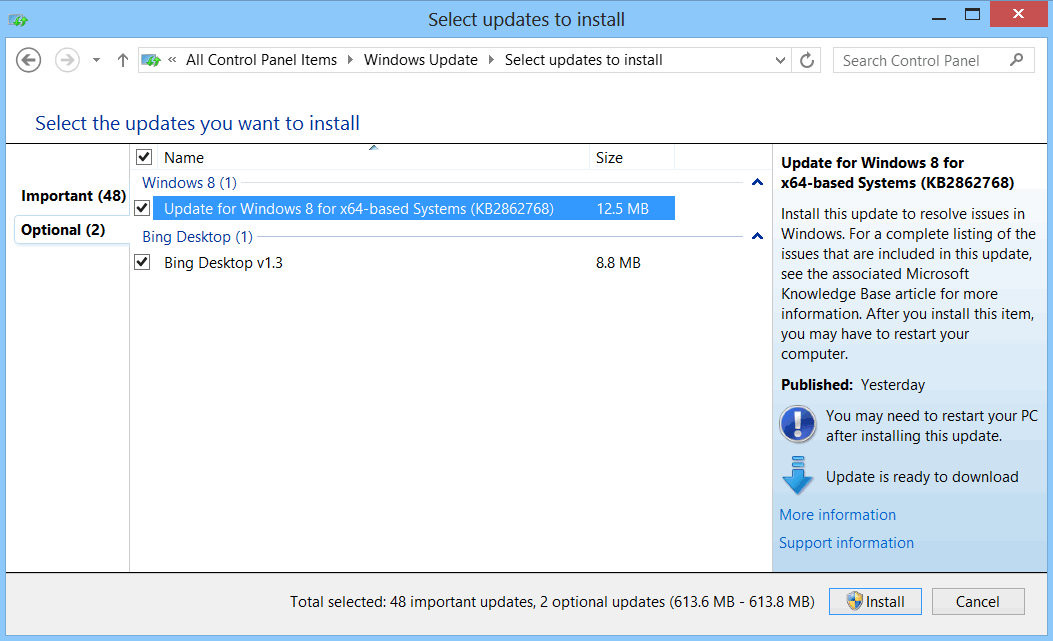Sort updates by the Name column

pyautogui.click(x=374, y=157)
